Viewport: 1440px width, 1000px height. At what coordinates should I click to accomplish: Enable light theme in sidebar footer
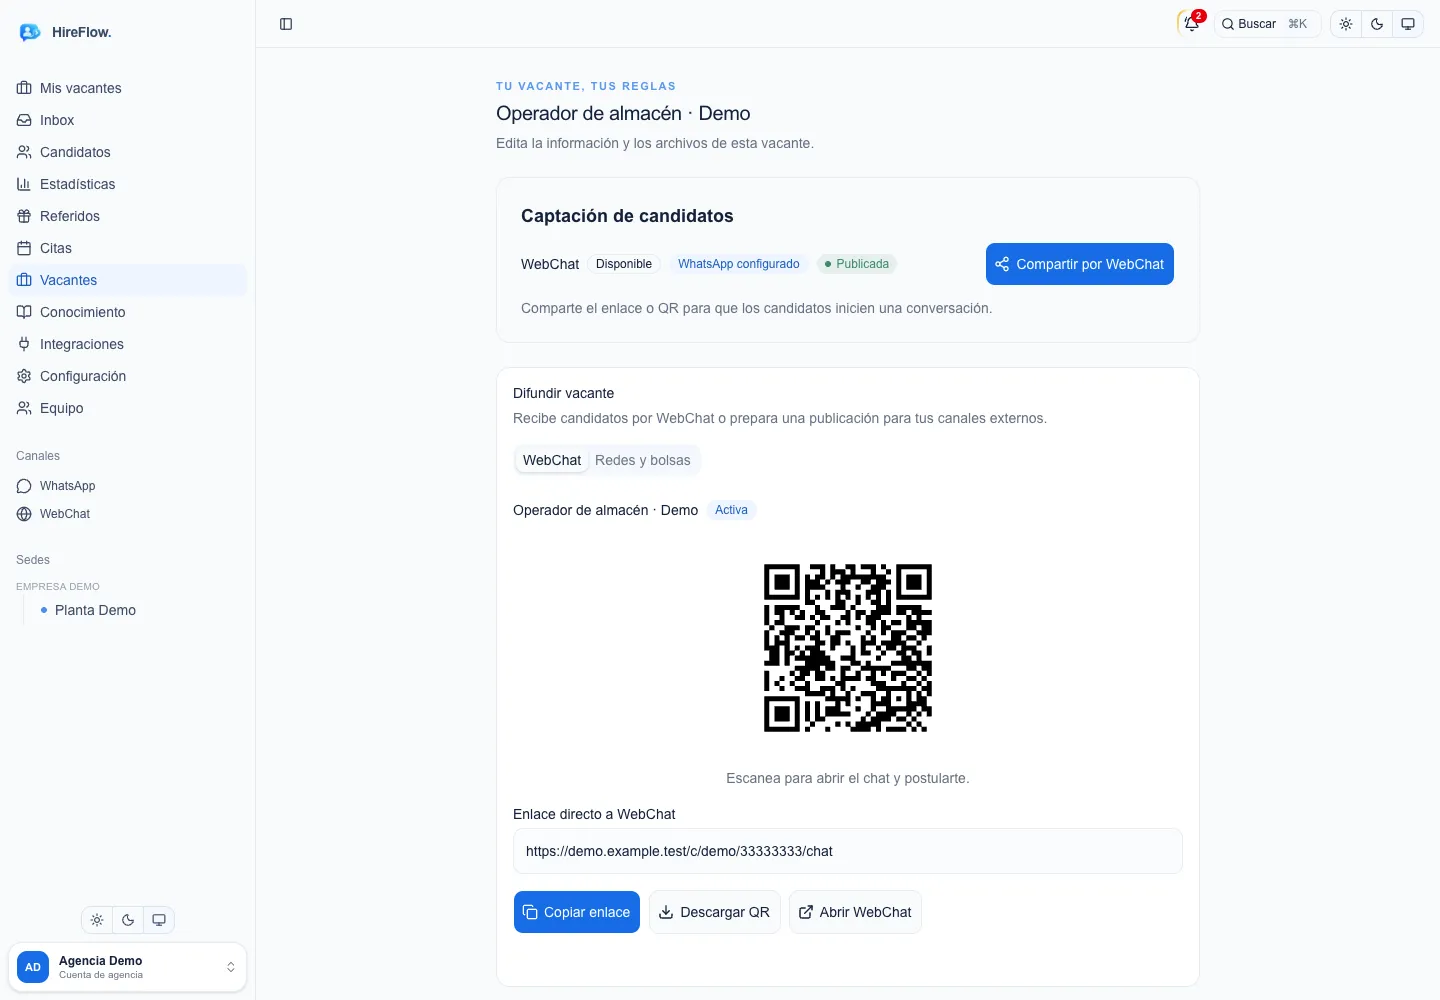[x=97, y=920]
